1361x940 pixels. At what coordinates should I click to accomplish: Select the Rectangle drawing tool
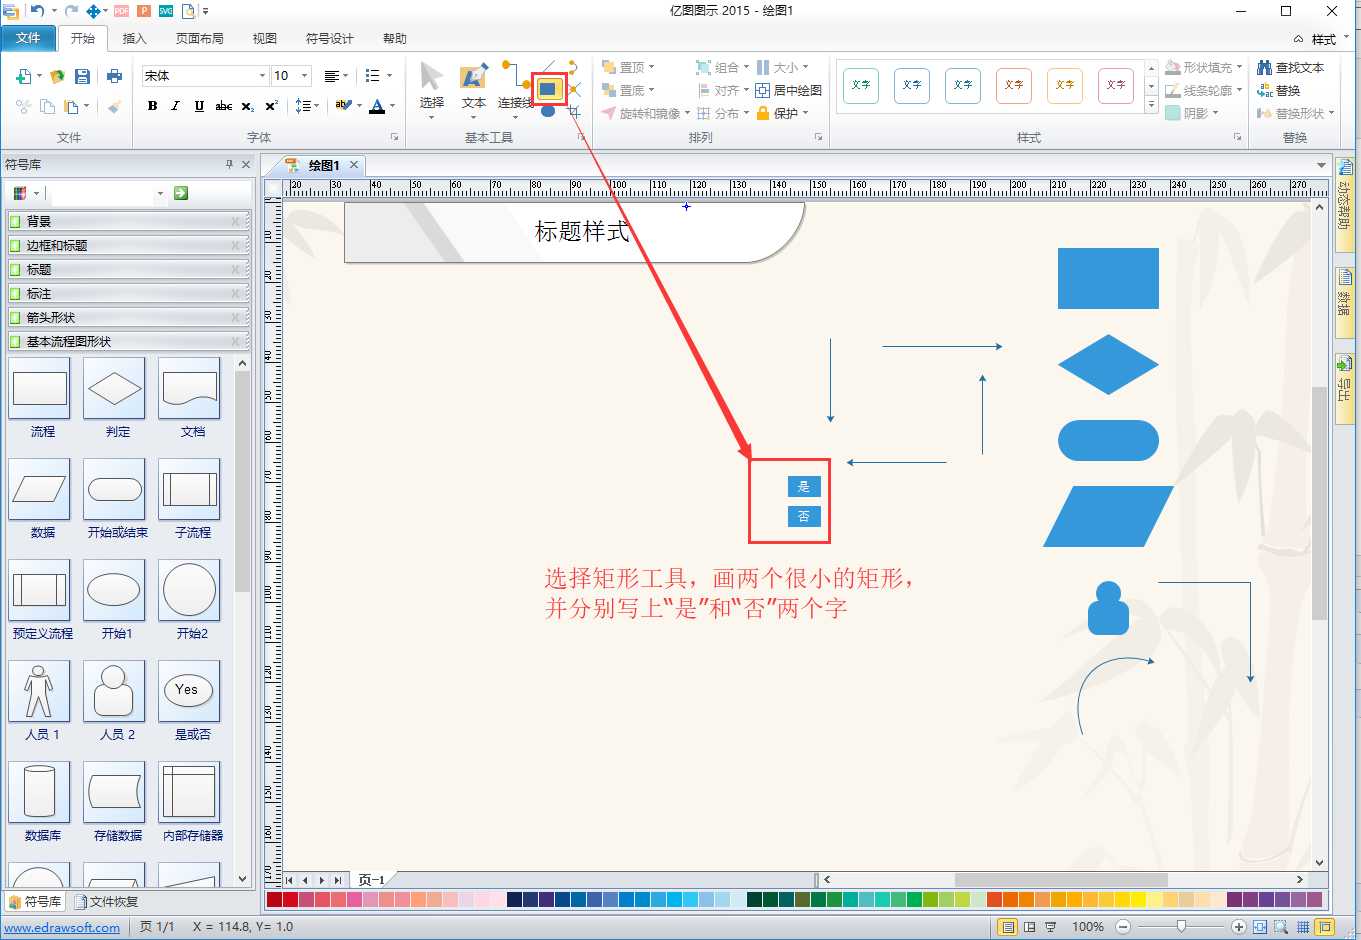click(547, 89)
